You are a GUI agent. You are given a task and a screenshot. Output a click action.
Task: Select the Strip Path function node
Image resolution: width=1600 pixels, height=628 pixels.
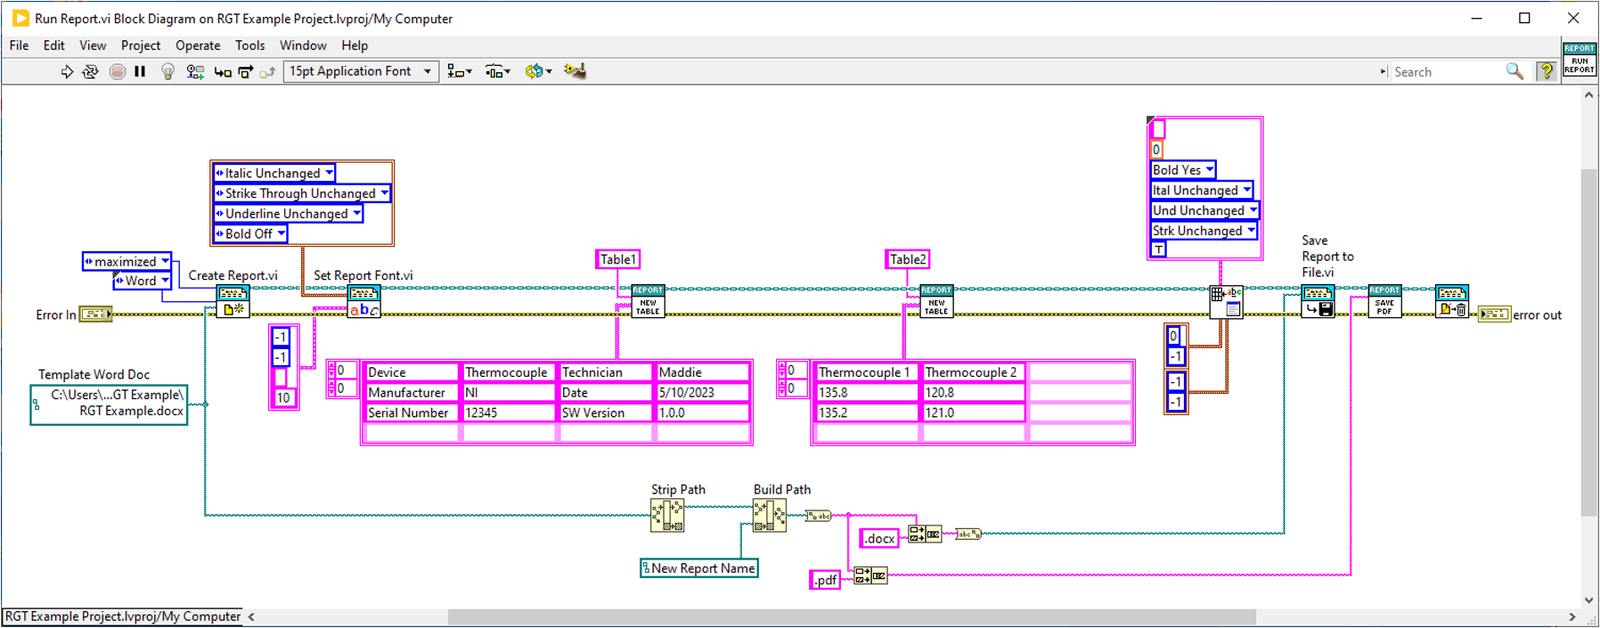point(667,516)
